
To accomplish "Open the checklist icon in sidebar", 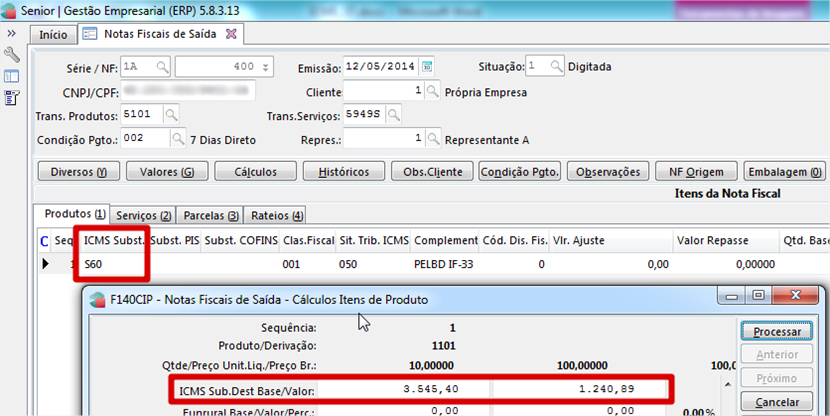I will coord(12,98).
